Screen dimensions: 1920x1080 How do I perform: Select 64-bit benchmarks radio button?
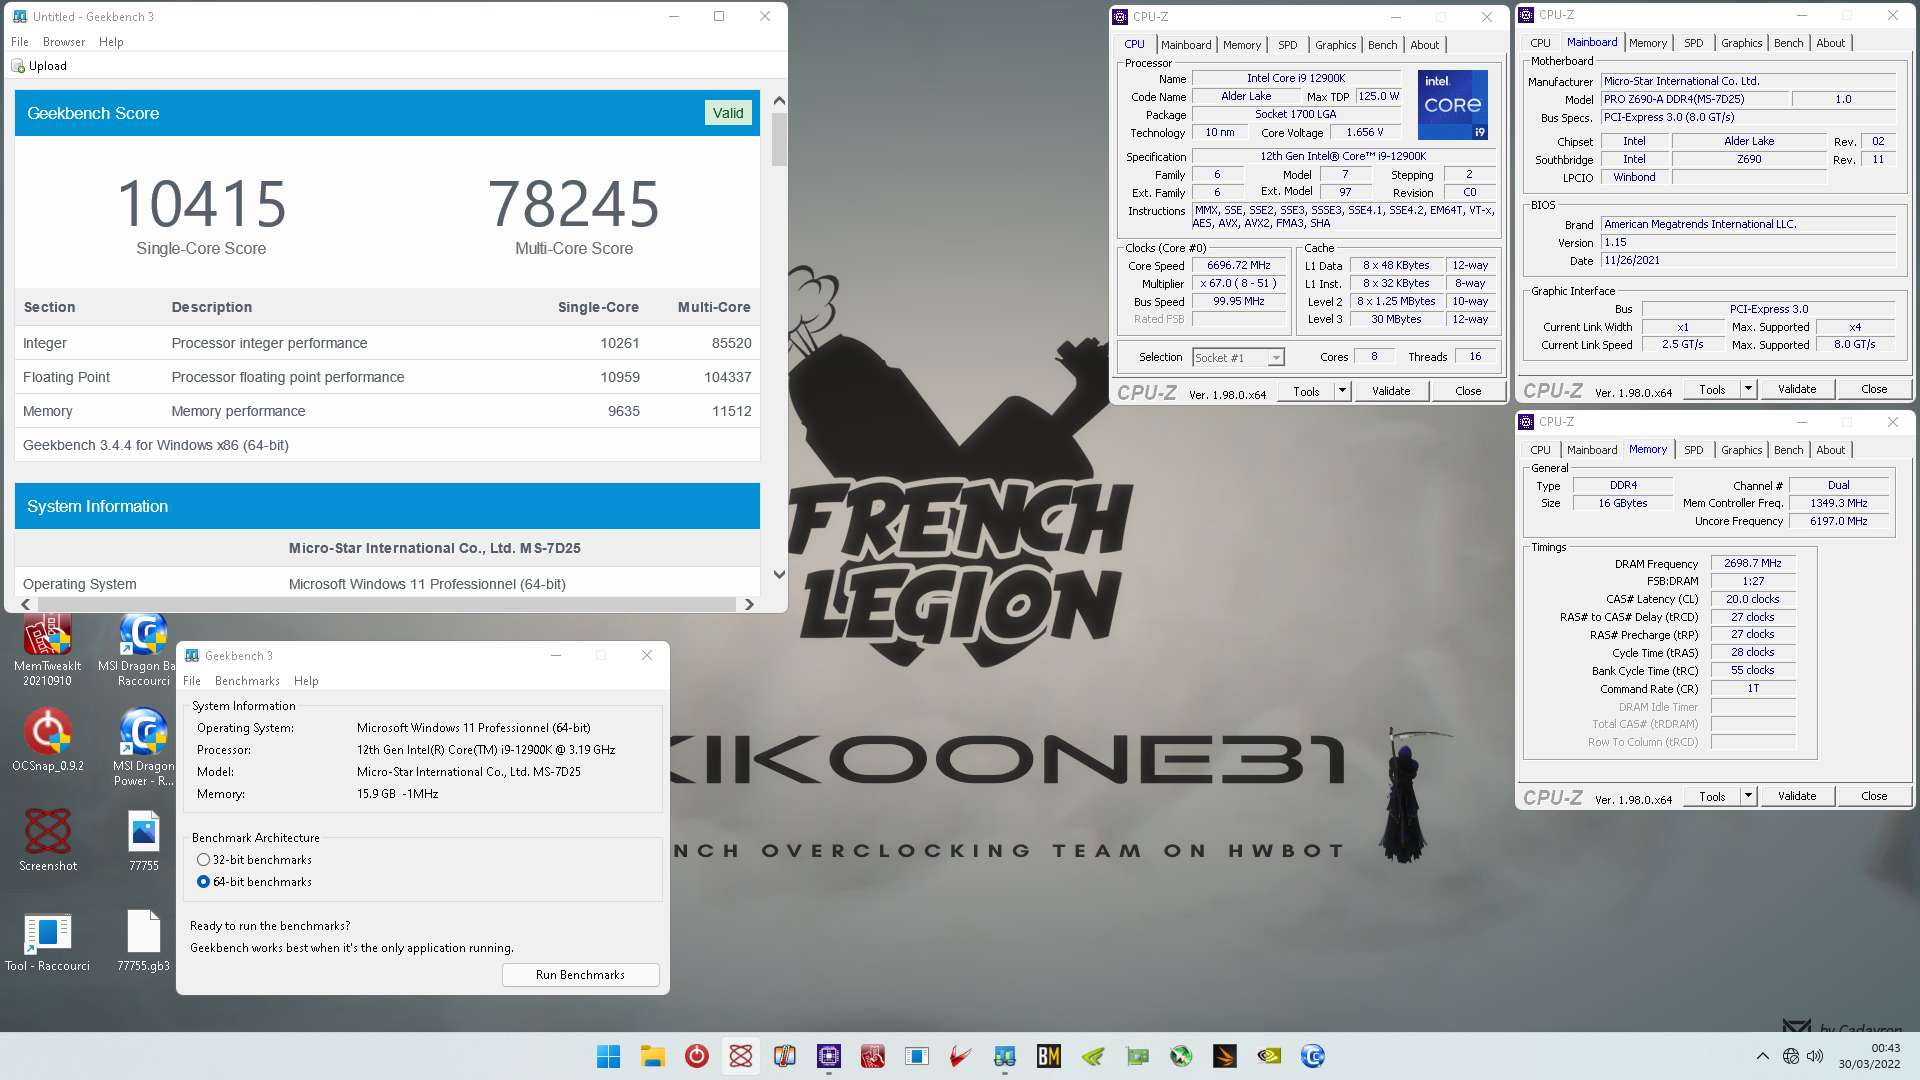tap(204, 881)
